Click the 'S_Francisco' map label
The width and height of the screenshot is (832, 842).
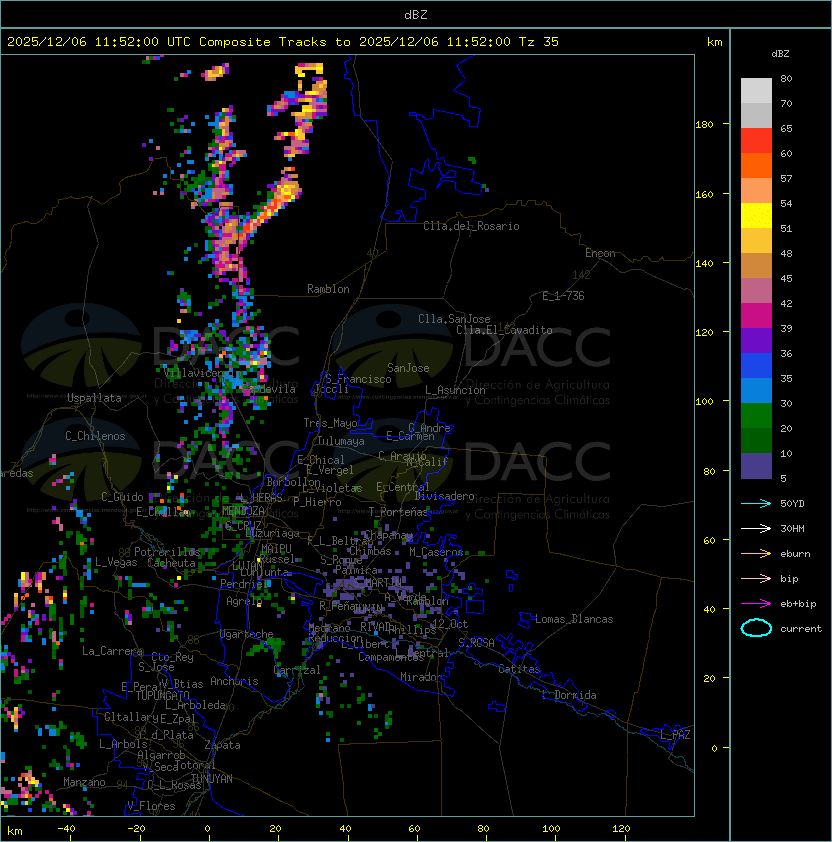(358, 379)
